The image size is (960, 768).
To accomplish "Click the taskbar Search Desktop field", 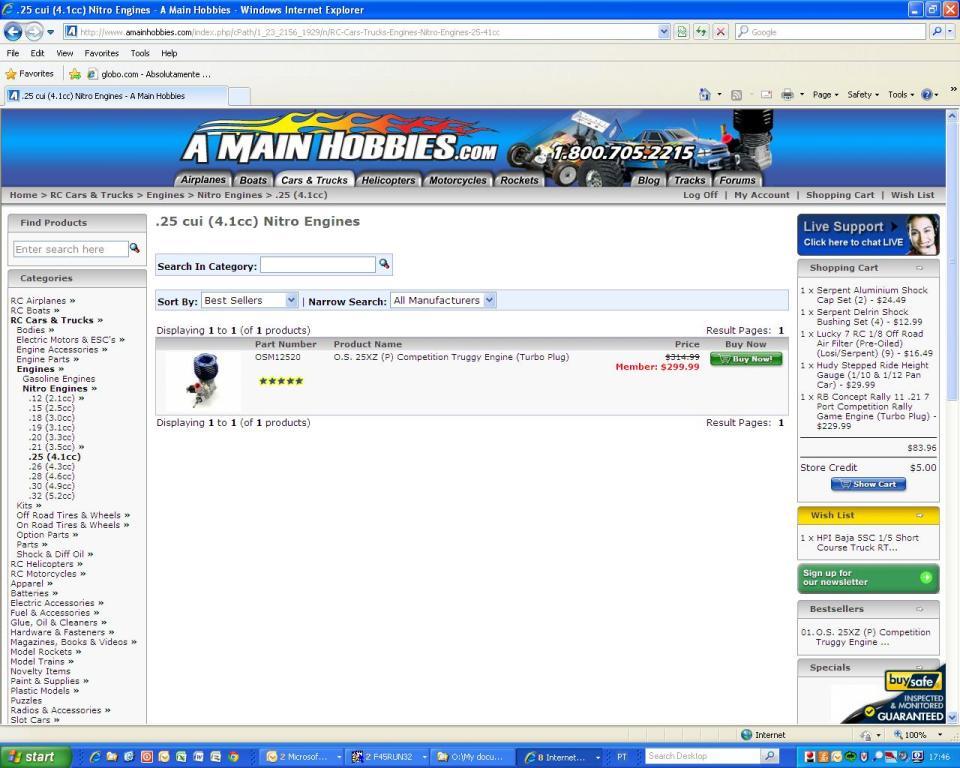I will pyautogui.click(x=703, y=756).
